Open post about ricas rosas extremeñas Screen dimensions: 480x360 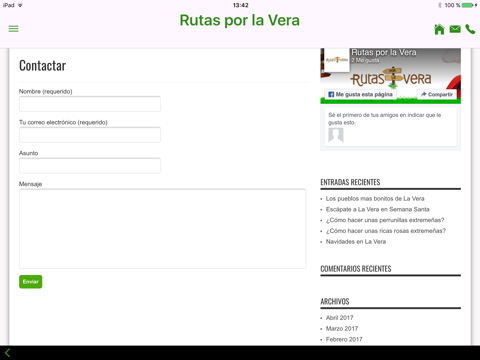386,231
